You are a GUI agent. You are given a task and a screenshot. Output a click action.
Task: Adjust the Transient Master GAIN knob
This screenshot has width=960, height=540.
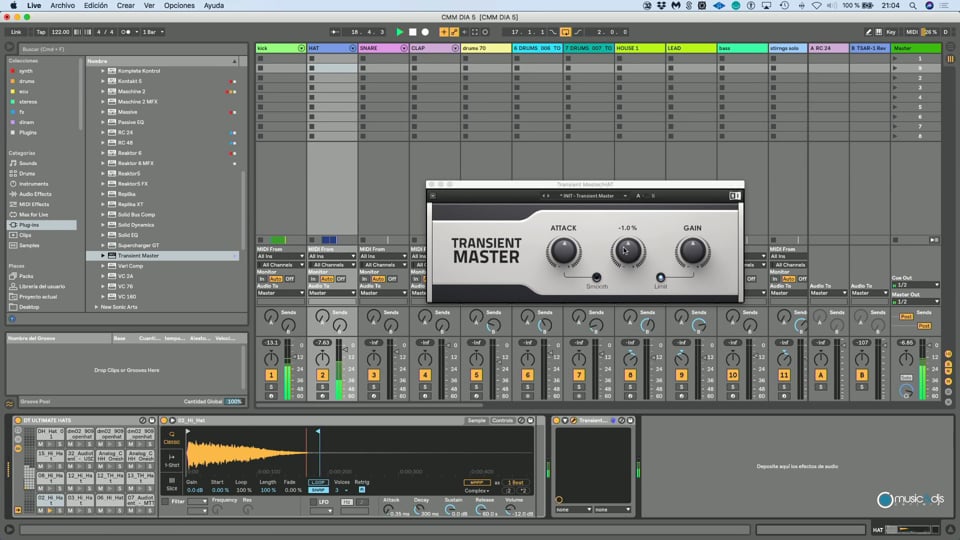(692, 251)
